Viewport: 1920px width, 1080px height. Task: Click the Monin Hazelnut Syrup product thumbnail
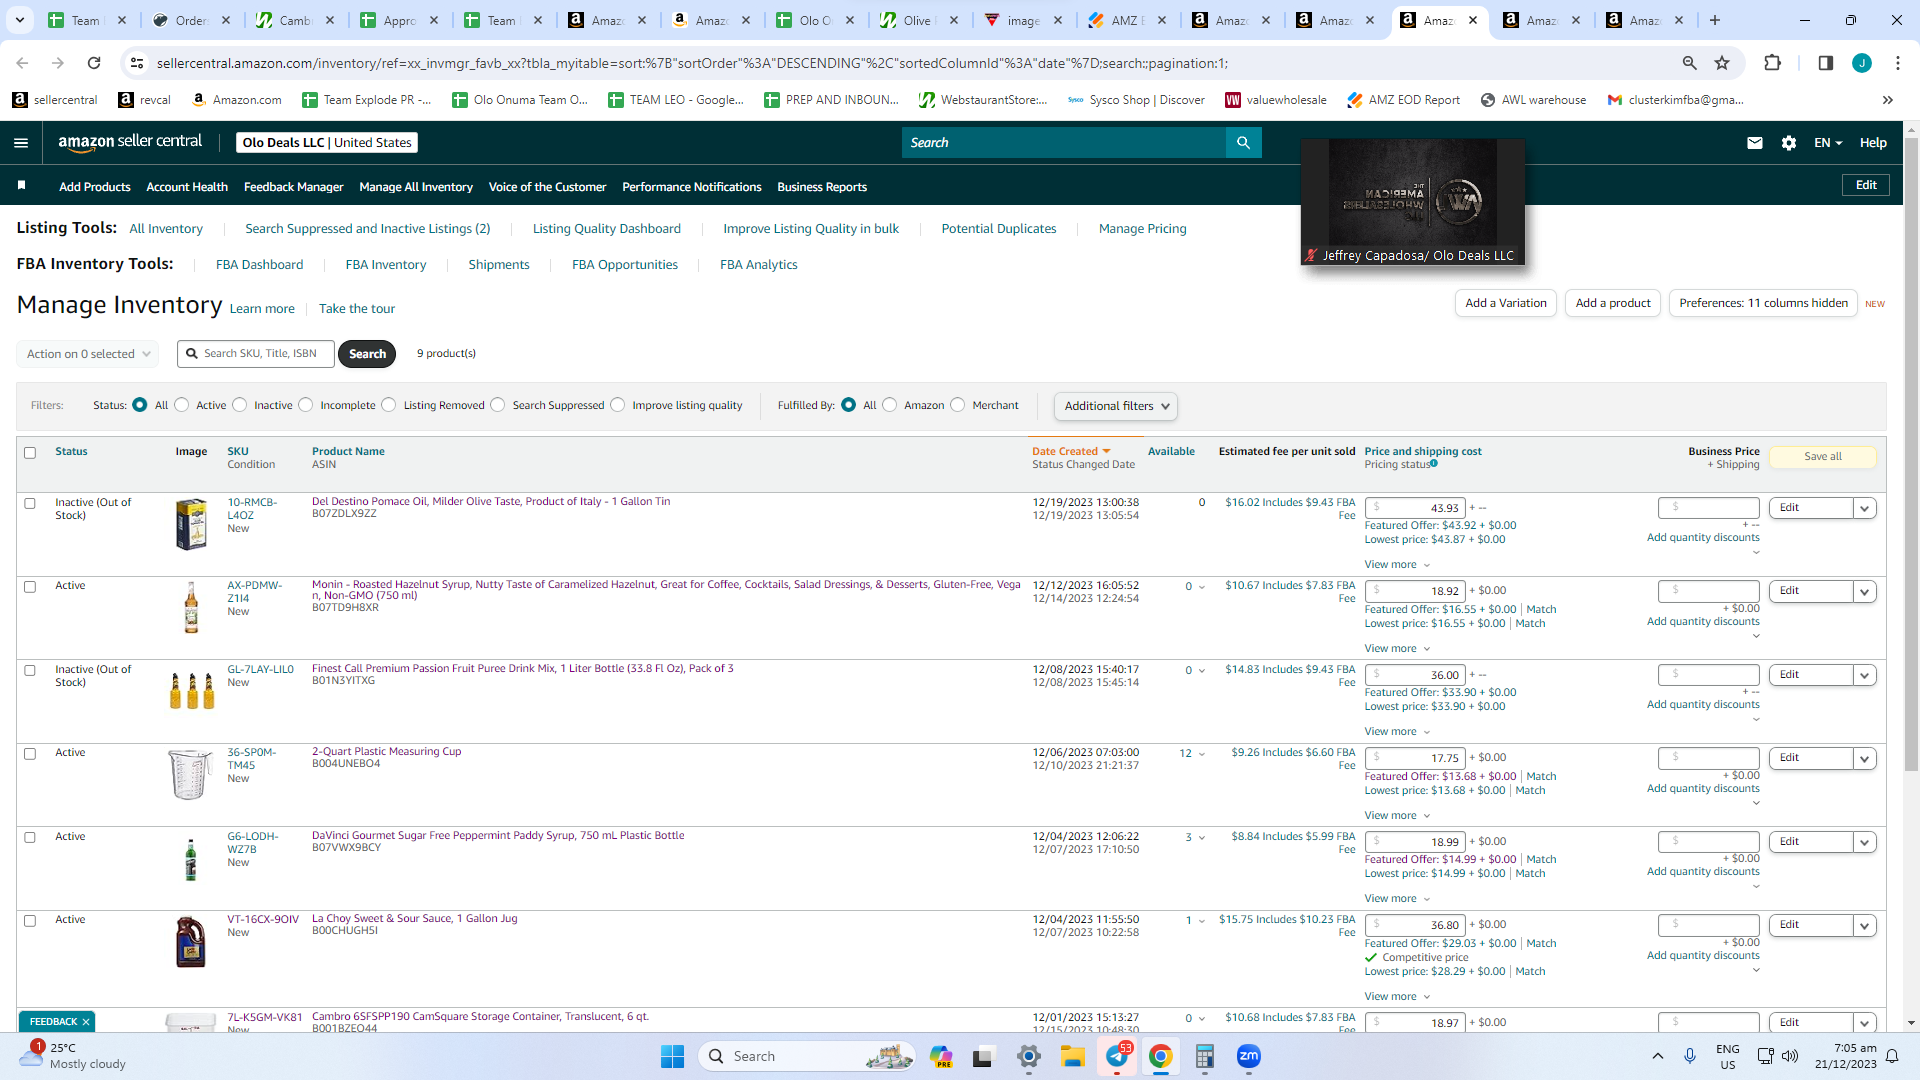pos(191,607)
